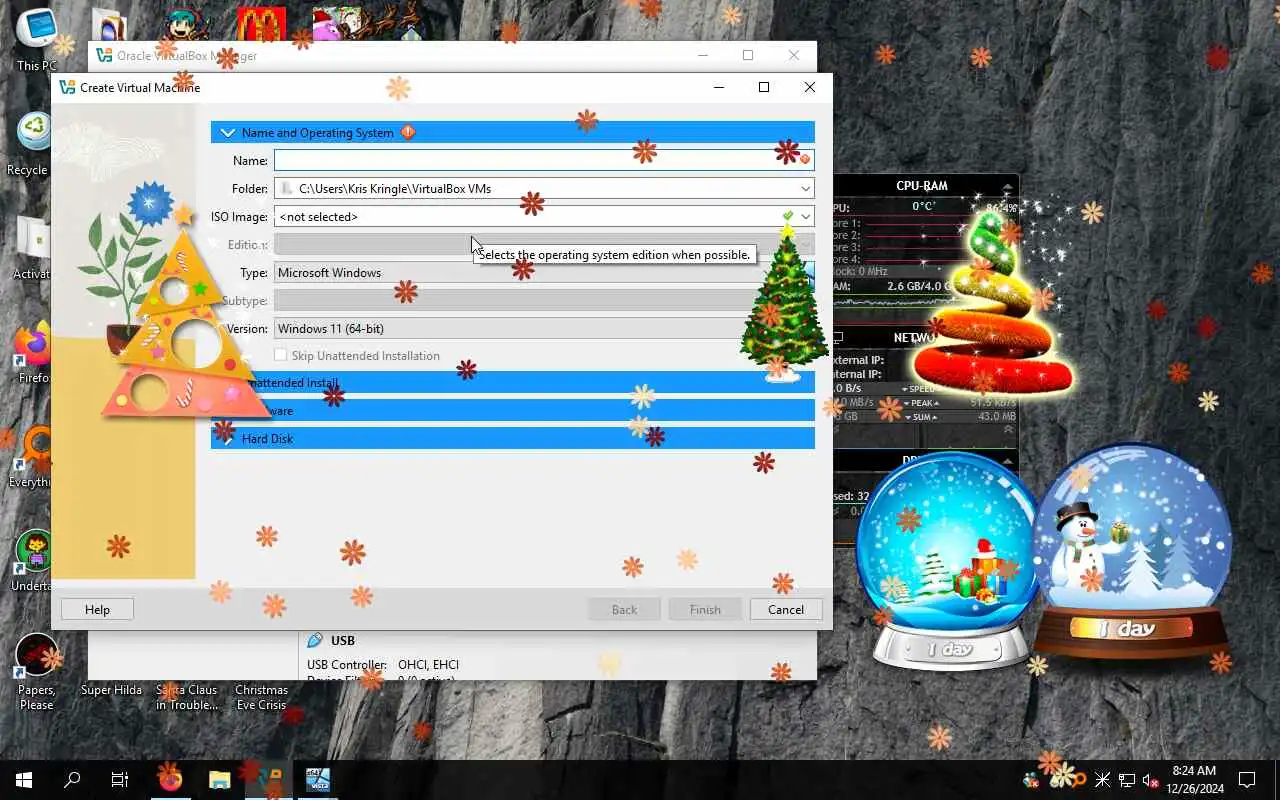Screen dimensions: 1280x800
Task: Toggle Skip Unattended Installation checkbox
Action: (x=281, y=355)
